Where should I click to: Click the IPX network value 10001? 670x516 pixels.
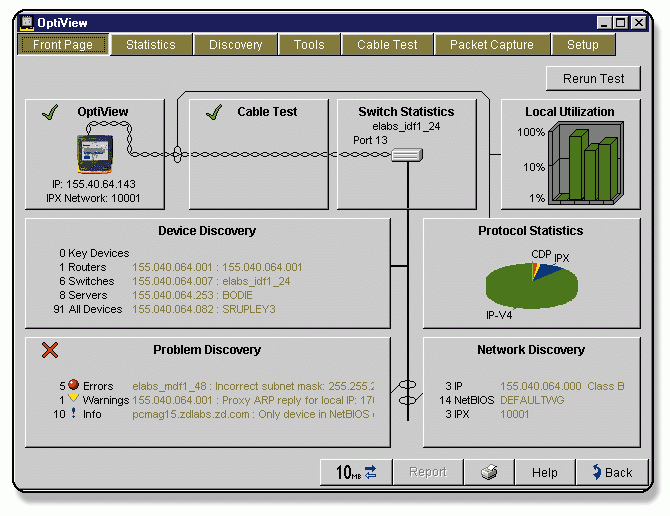coord(514,414)
